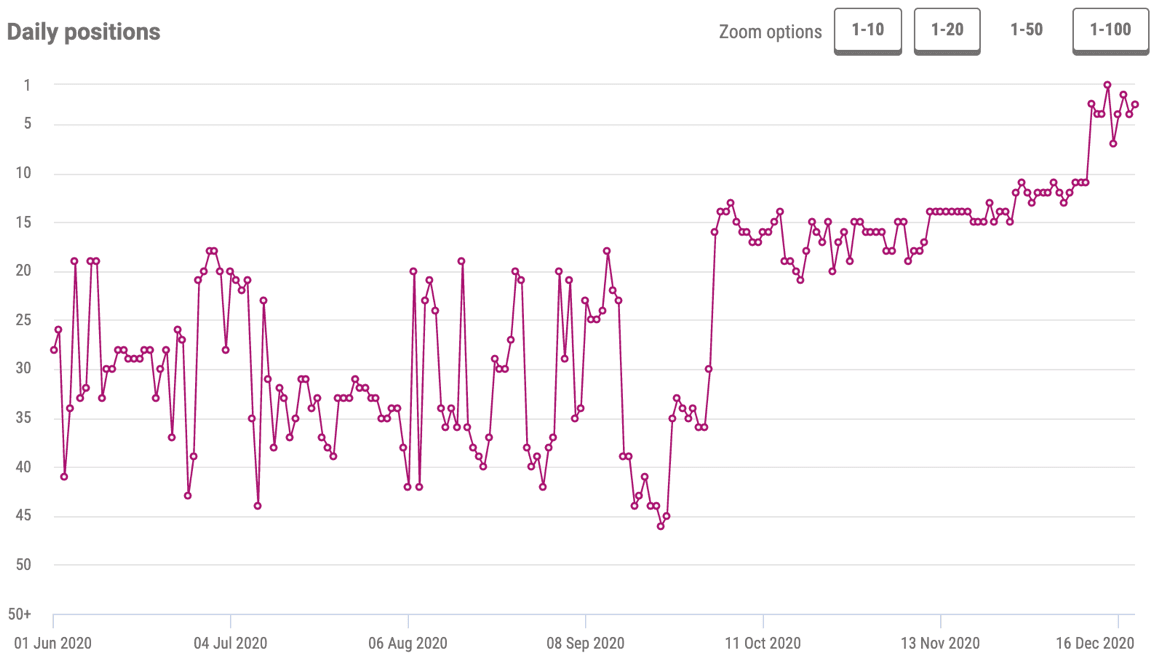Click the 08 Sep 2020 axis label

585,643
